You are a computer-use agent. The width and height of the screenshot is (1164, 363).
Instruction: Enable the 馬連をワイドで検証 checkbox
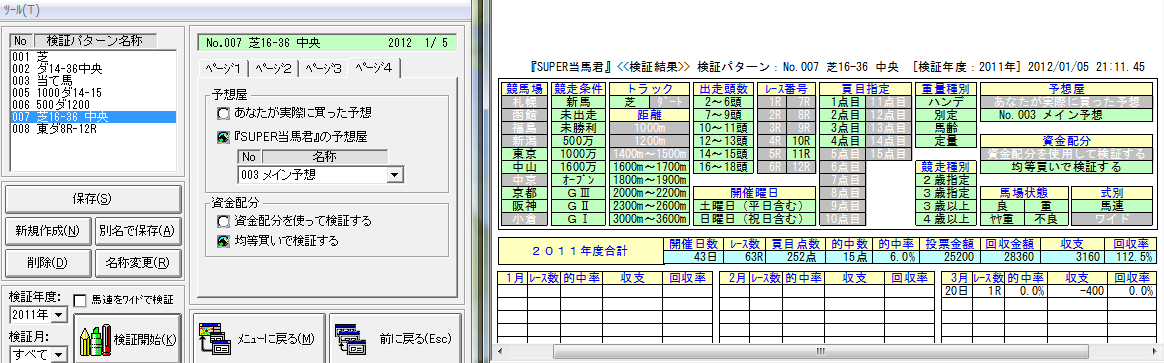(124, 300)
